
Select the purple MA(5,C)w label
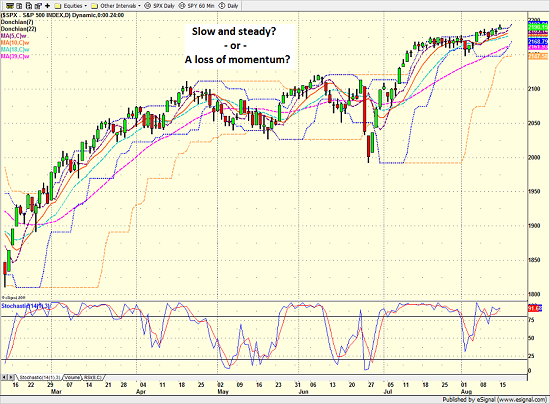[x=14, y=36]
